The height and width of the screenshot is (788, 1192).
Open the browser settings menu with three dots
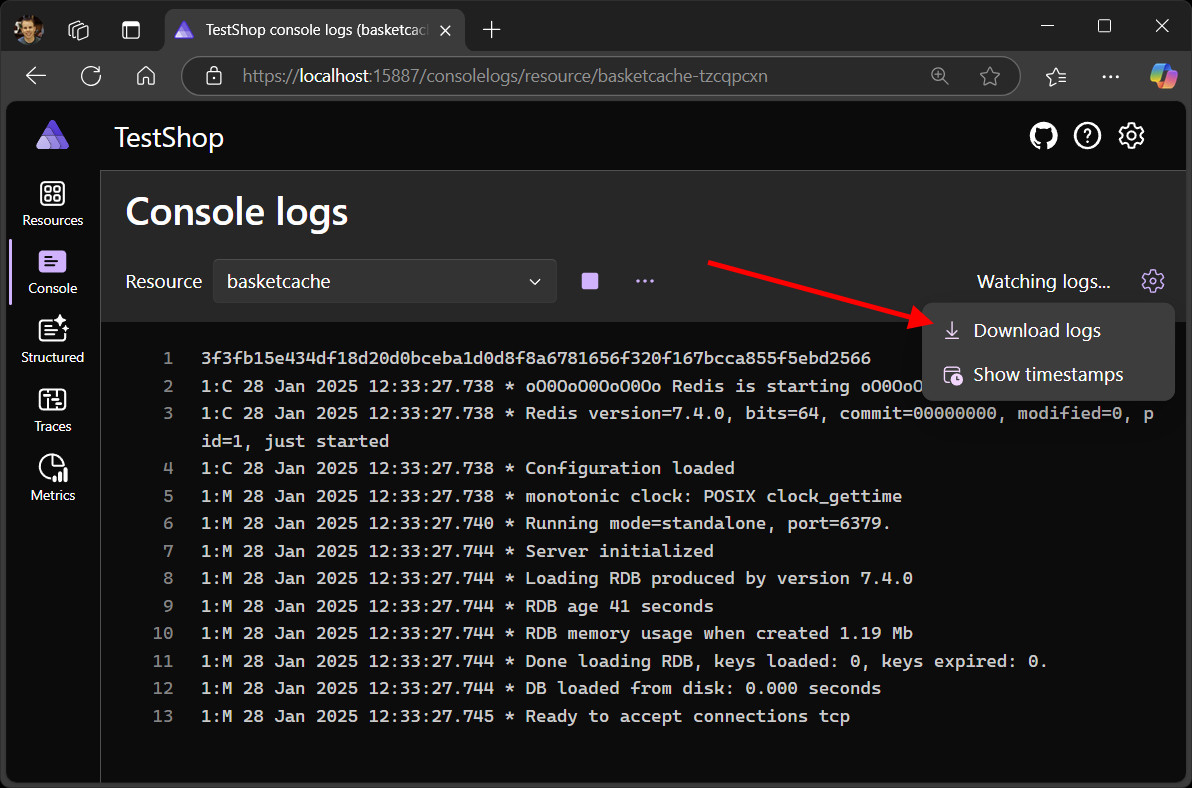[x=1110, y=75]
